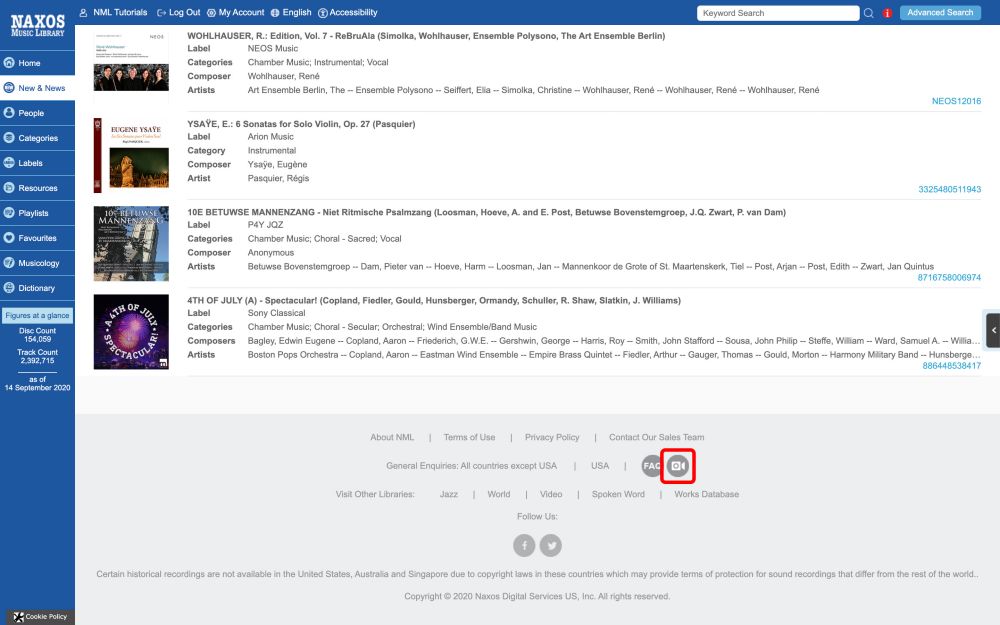Click the Dictionary icon in sidebar
This screenshot has width=1000, height=625.
[x=9, y=287]
